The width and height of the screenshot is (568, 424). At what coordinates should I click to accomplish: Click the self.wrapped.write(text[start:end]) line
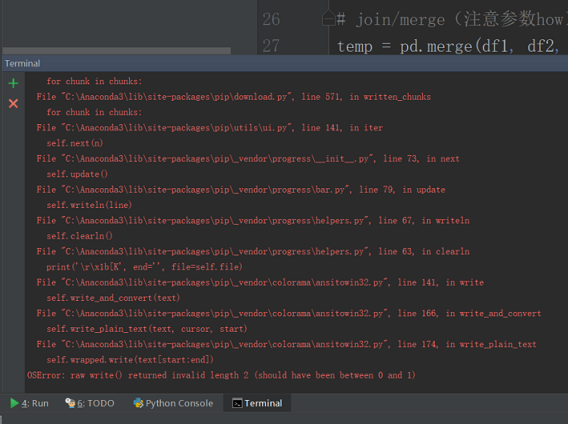point(130,359)
